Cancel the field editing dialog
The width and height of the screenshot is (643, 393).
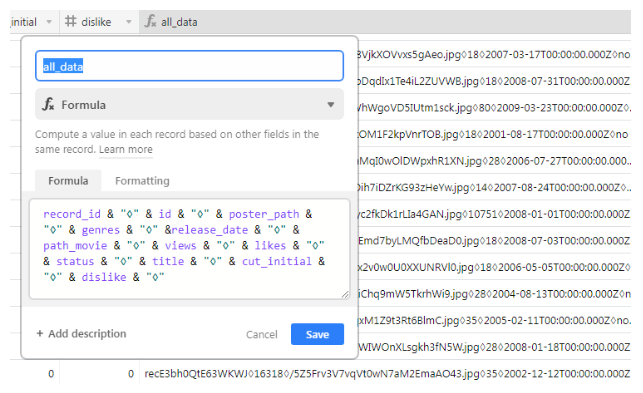click(262, 334)
